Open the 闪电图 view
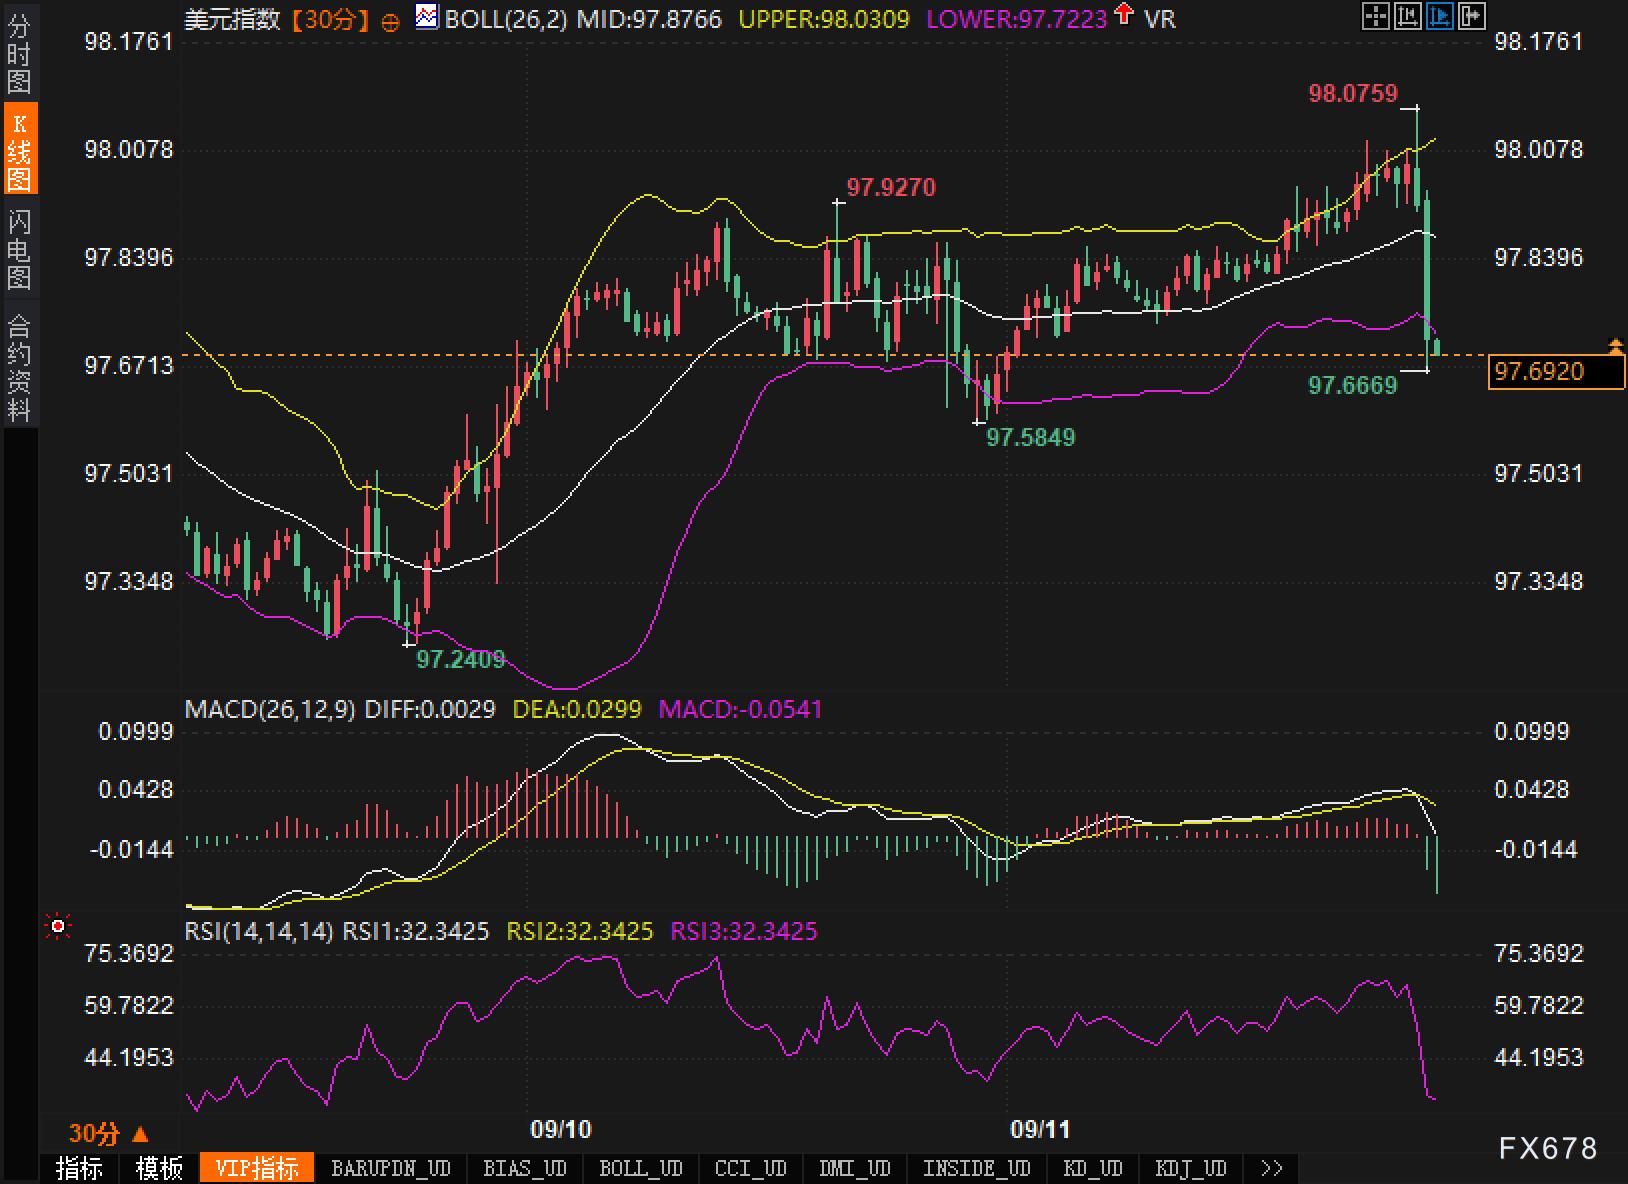Image resolution: width=1628 pixels, height=1184 pixels. (19, 249)
